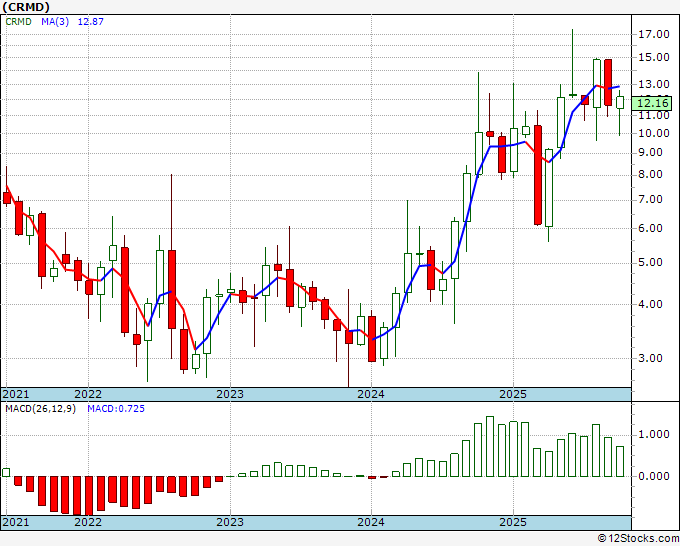Screen dimensions: 680x546
Task: Click the 6.00 price axis label
Action: coord(650,229)
